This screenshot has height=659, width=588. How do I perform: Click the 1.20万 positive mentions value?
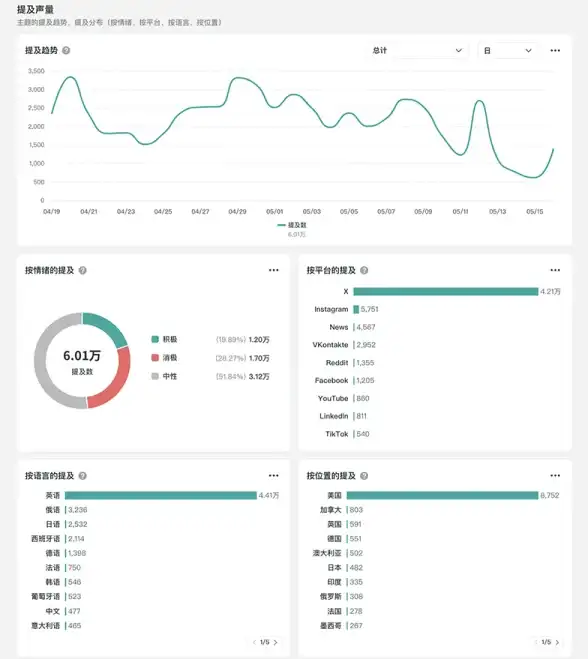[259, 340]
